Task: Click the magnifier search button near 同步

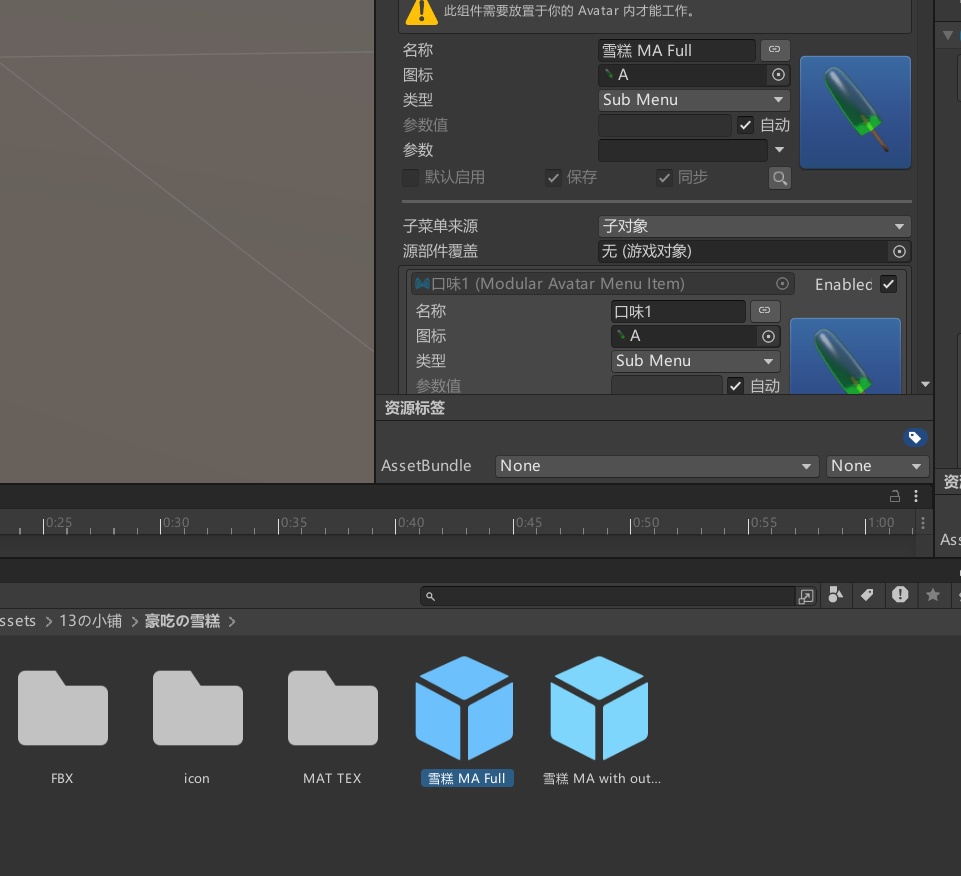Action: pos(780,178)
